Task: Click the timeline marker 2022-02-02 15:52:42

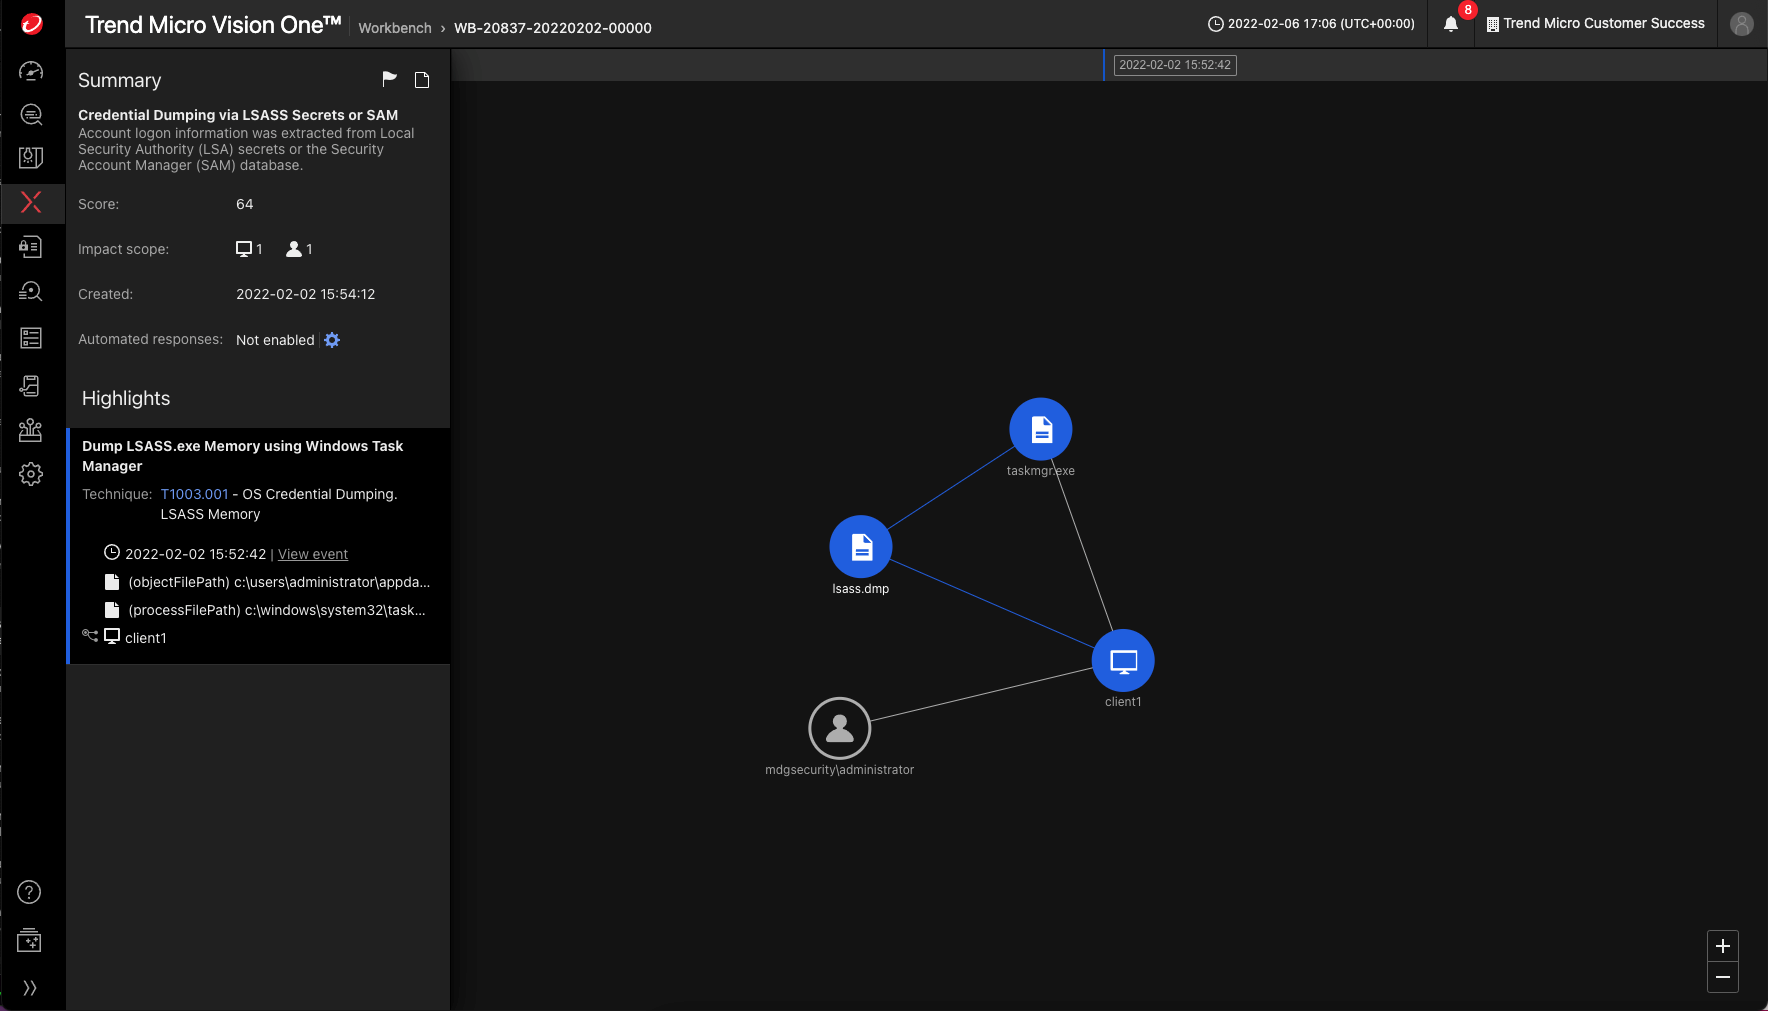Action: 1174,65
